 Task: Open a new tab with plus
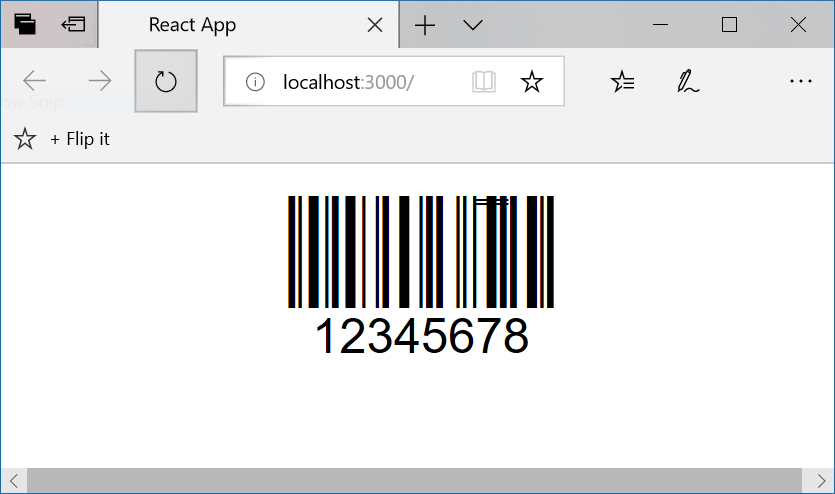coord(424,25)
